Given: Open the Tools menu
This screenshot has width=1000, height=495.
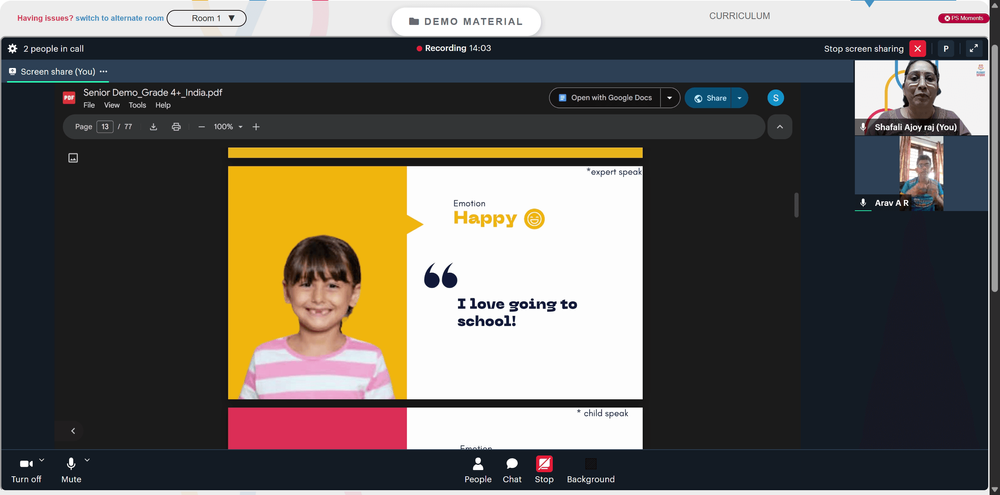Looking at the screenshot, I should coord(137,105).
